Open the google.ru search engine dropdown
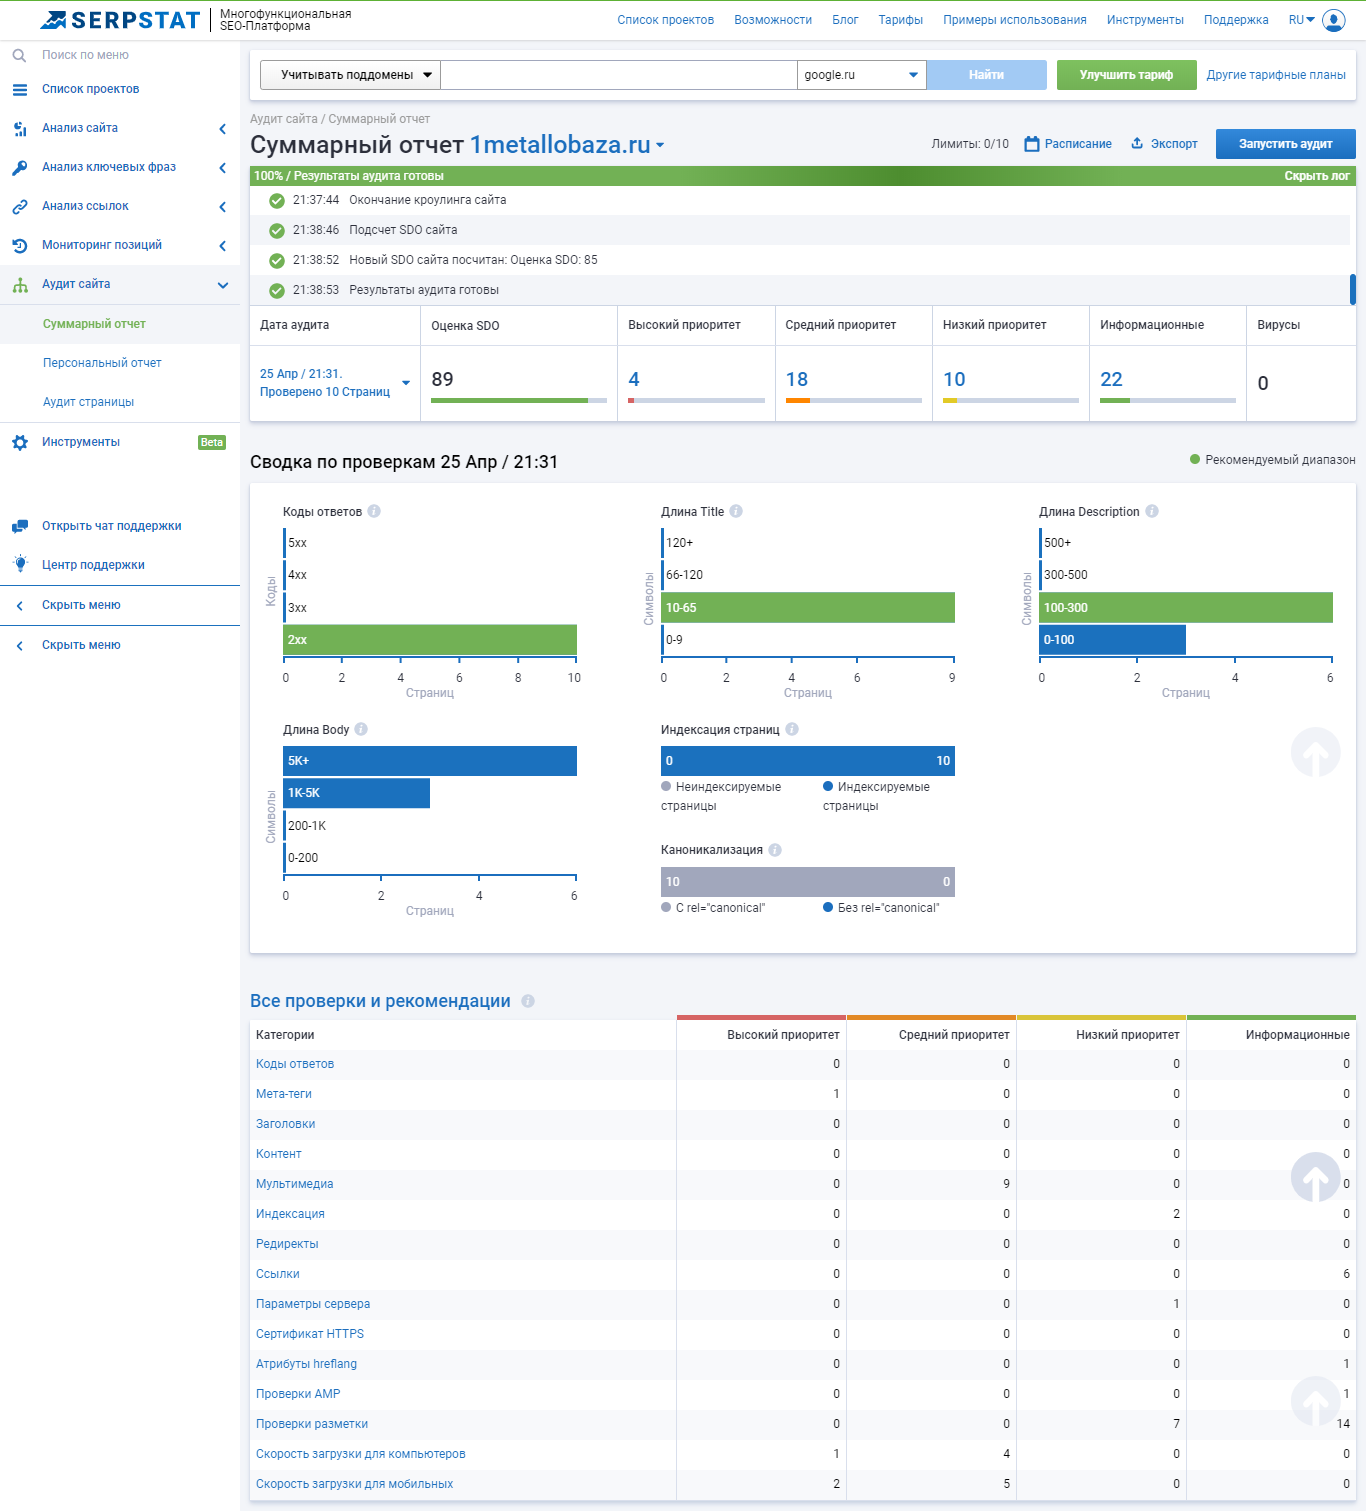 (862, 75)
